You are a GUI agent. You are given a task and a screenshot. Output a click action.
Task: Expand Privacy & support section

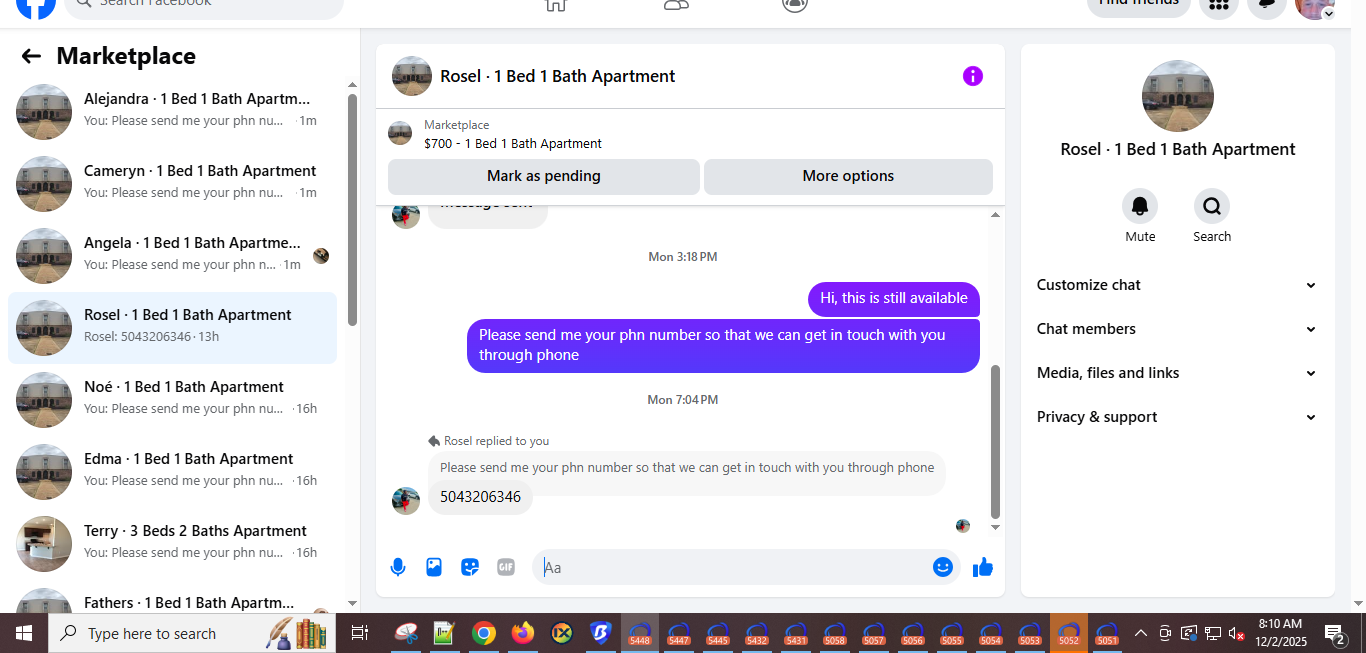(1177, 417)
